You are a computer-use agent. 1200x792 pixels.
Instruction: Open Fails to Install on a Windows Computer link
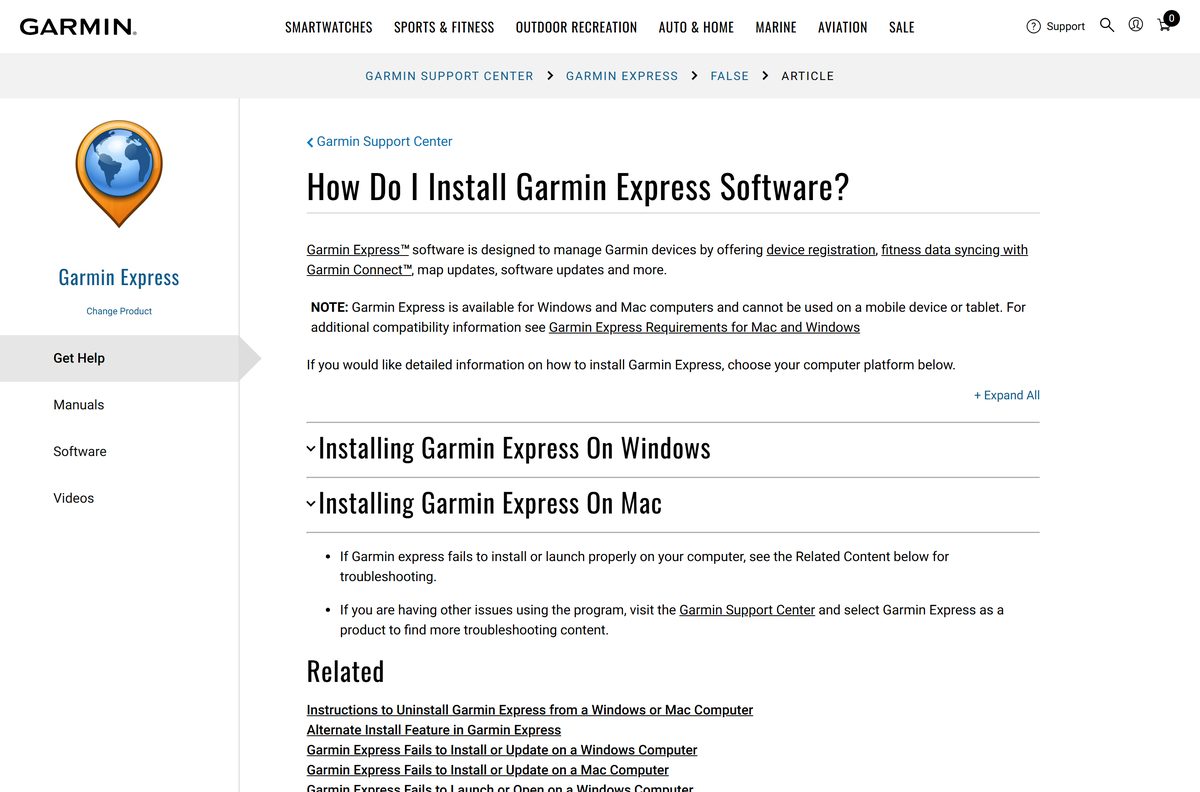(x=502, y=750)
